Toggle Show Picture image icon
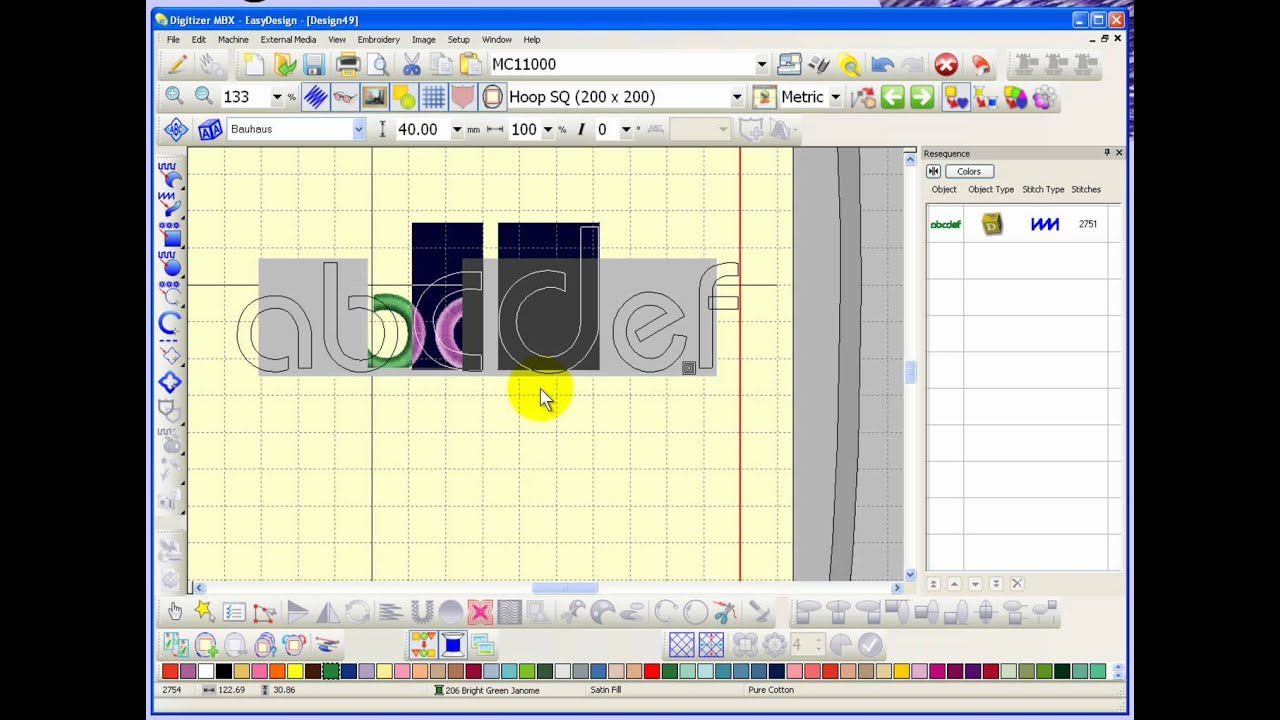The image size is (1280, 720). pyautogui.click(x=374, y=97)
